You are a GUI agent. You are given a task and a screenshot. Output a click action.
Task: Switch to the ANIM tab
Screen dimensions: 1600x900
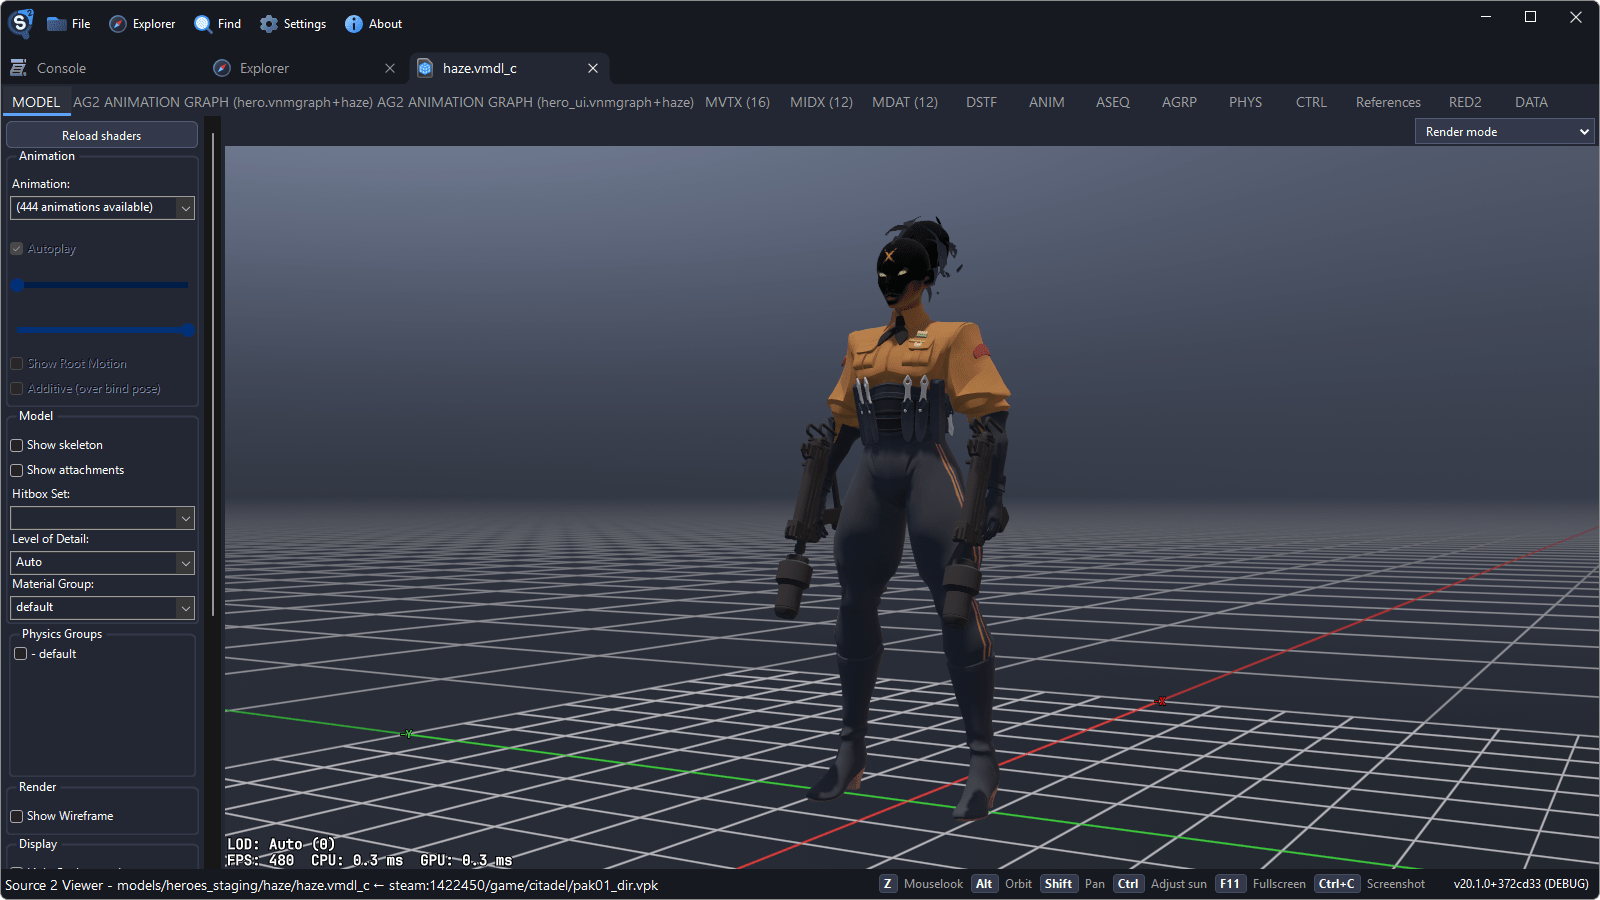coord(1047,102)
